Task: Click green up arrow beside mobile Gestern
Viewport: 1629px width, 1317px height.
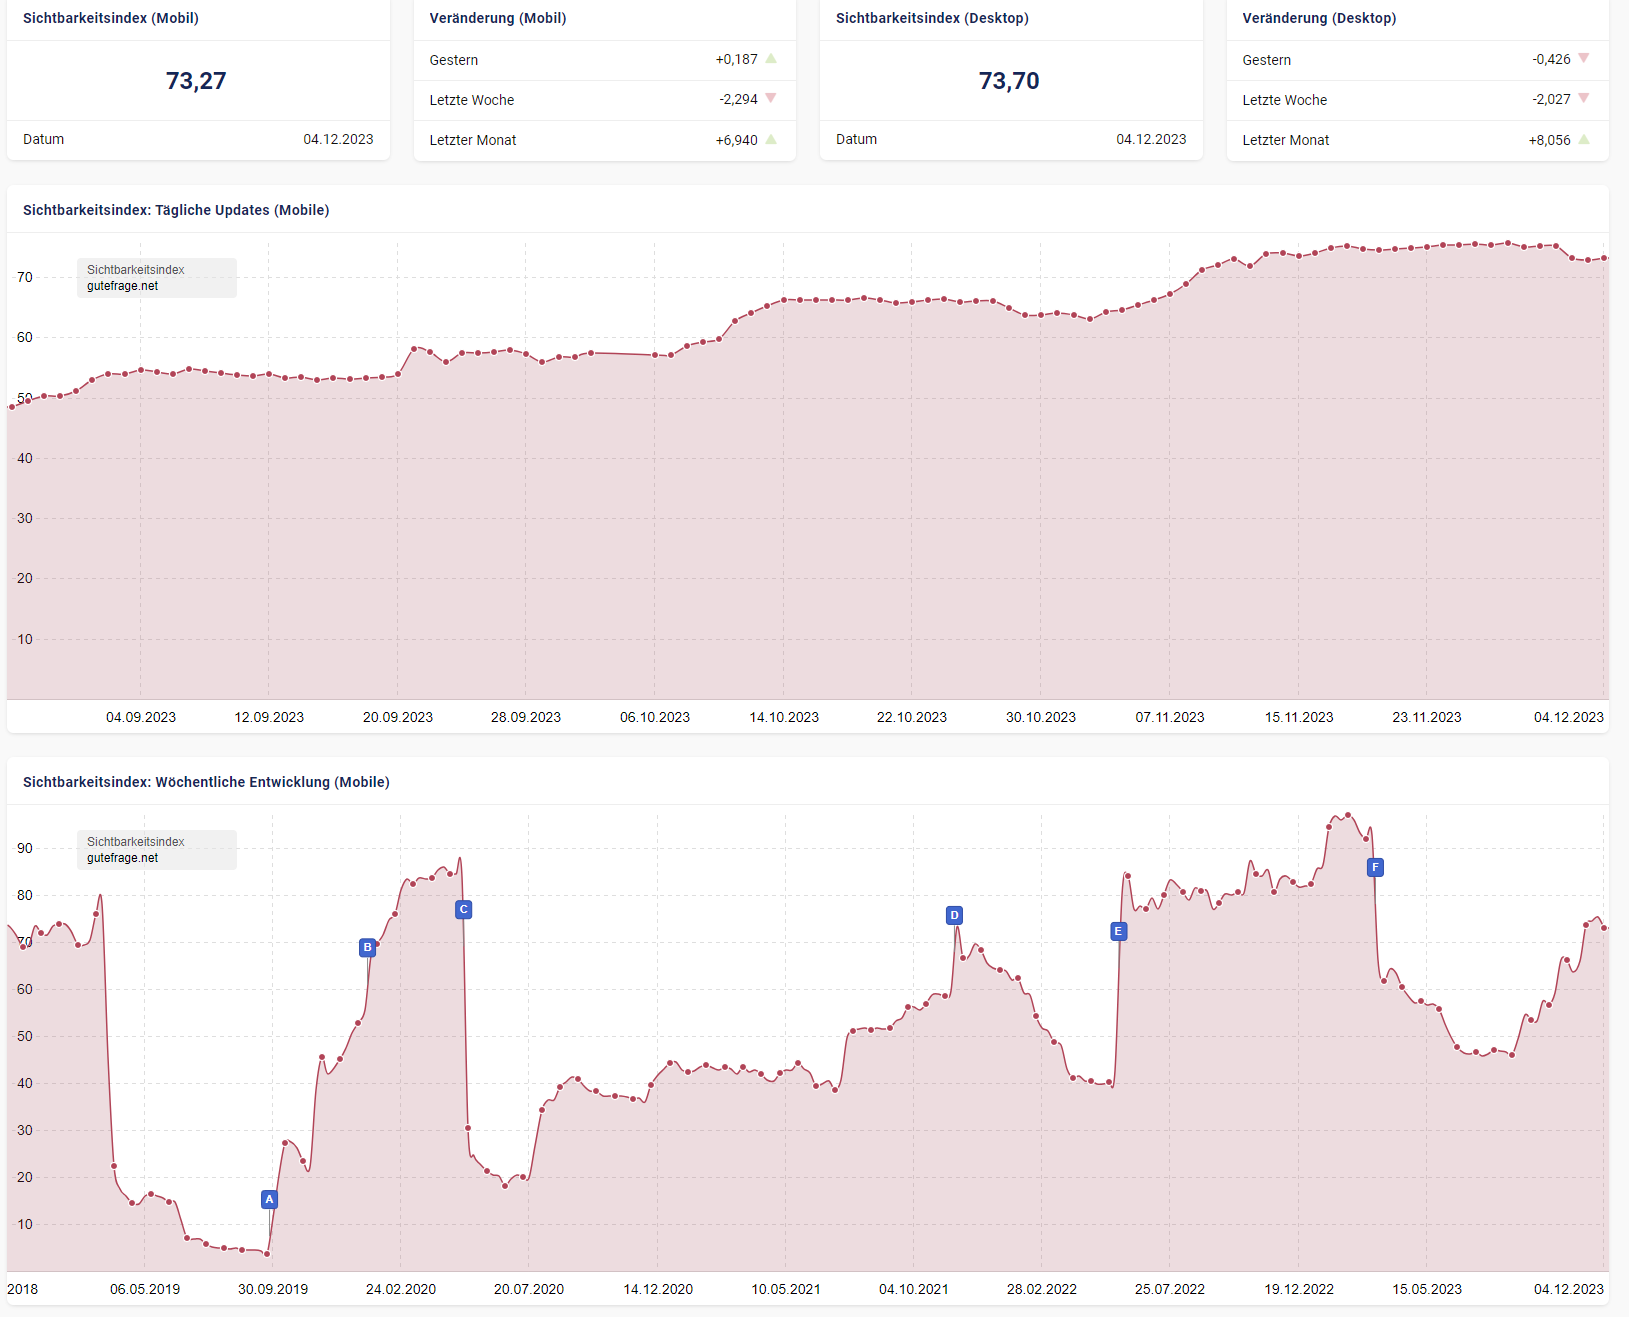Action: click(771, 59)
